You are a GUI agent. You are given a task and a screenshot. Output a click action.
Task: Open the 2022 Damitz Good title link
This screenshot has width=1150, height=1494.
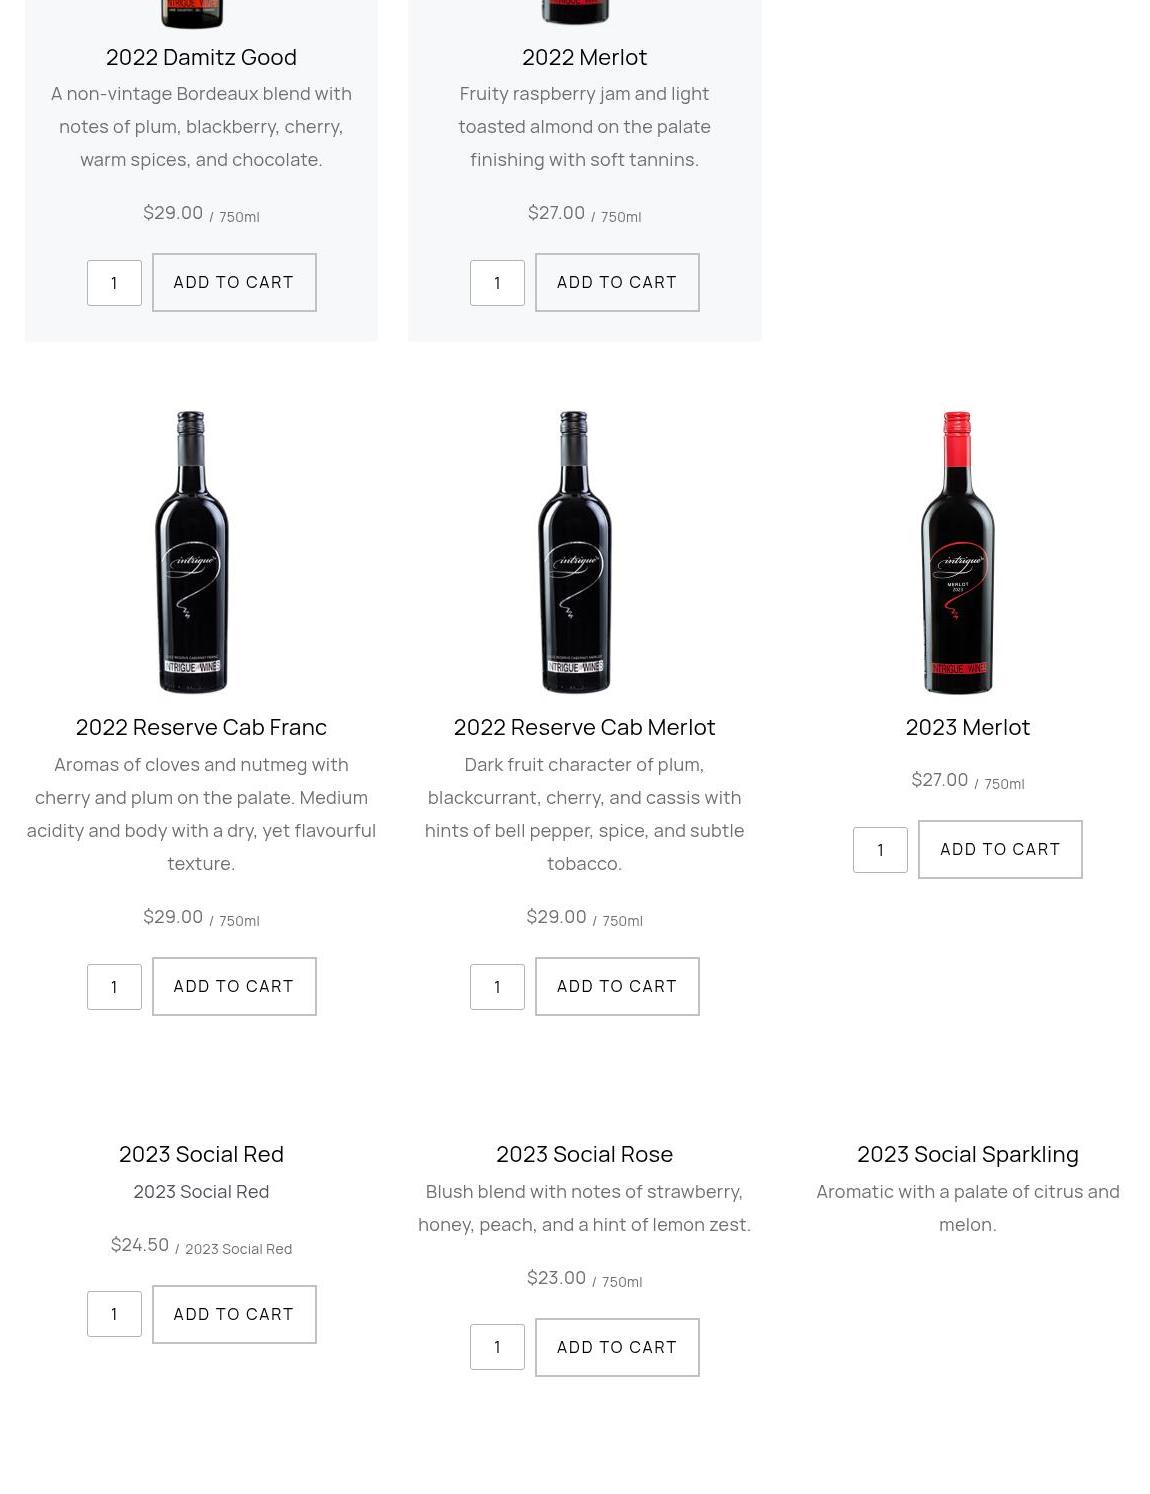coord(201,57)
